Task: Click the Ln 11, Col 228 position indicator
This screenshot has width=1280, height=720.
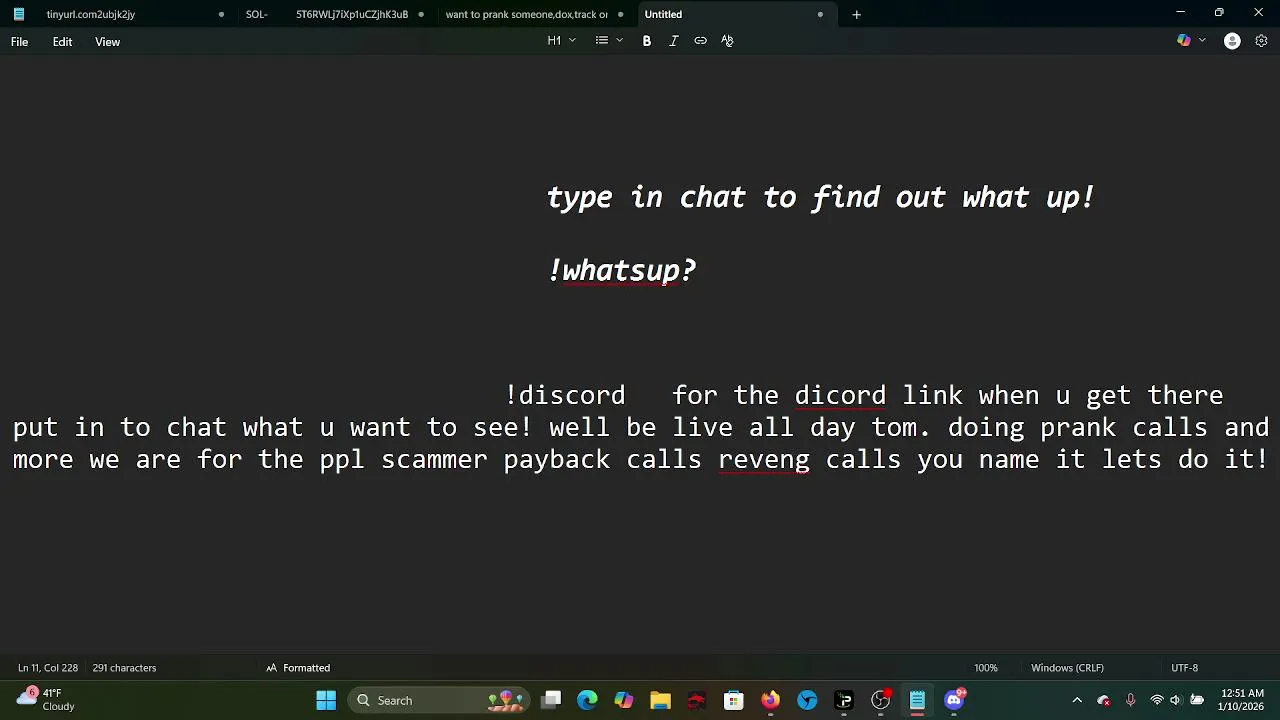Action: 47,668
